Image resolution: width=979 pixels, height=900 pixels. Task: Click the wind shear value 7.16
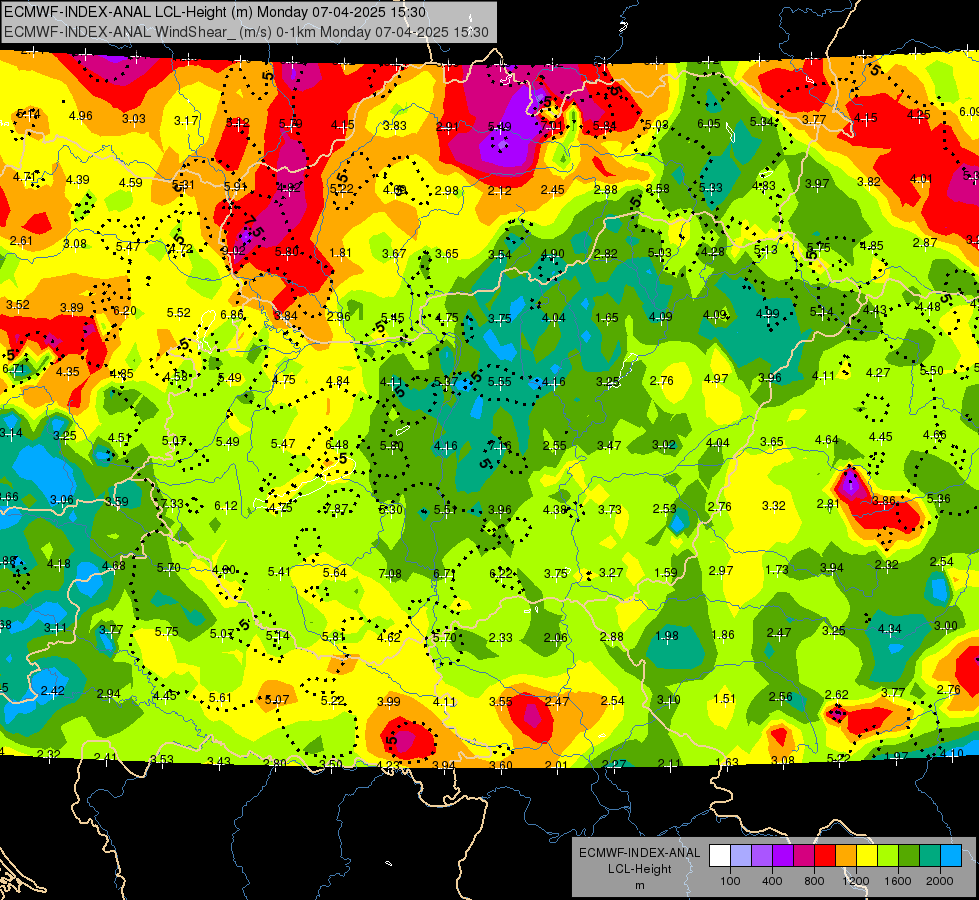pyautogui.click(x=500, y=445)
